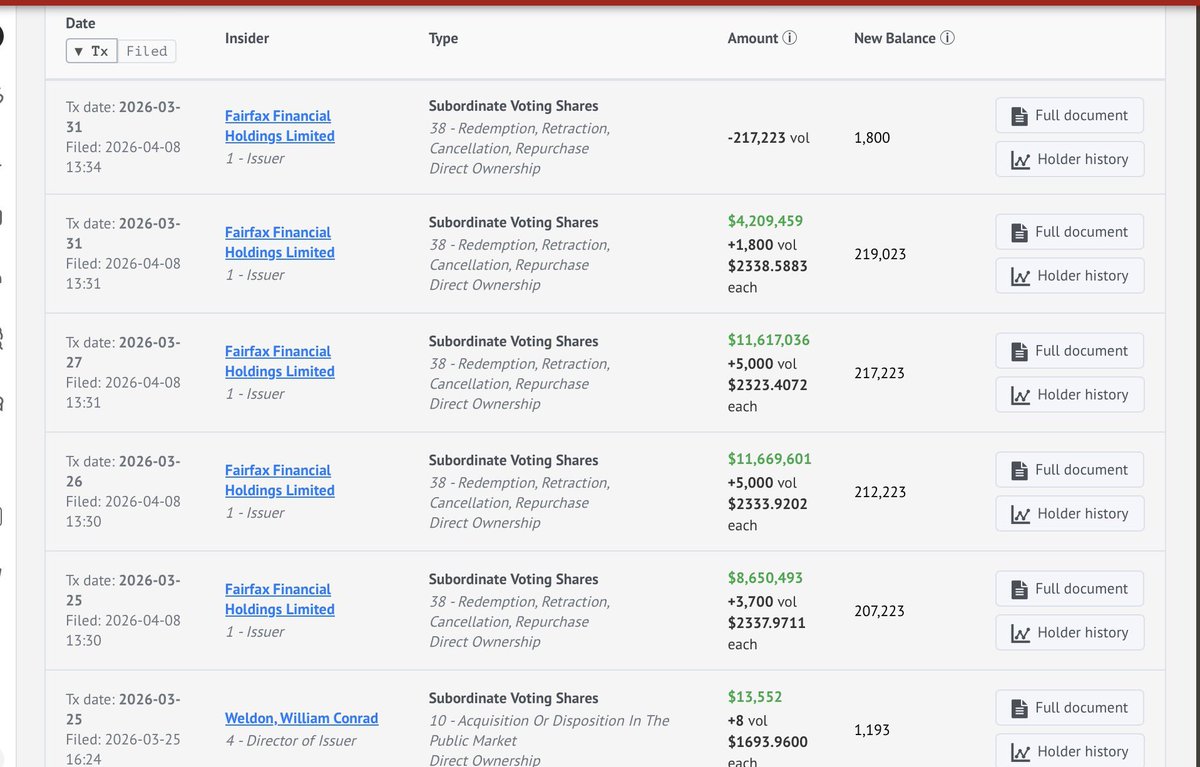Screen dimensions: 1200x767
Task: Select the Tx date sort toggle
Action: point(92,51)
